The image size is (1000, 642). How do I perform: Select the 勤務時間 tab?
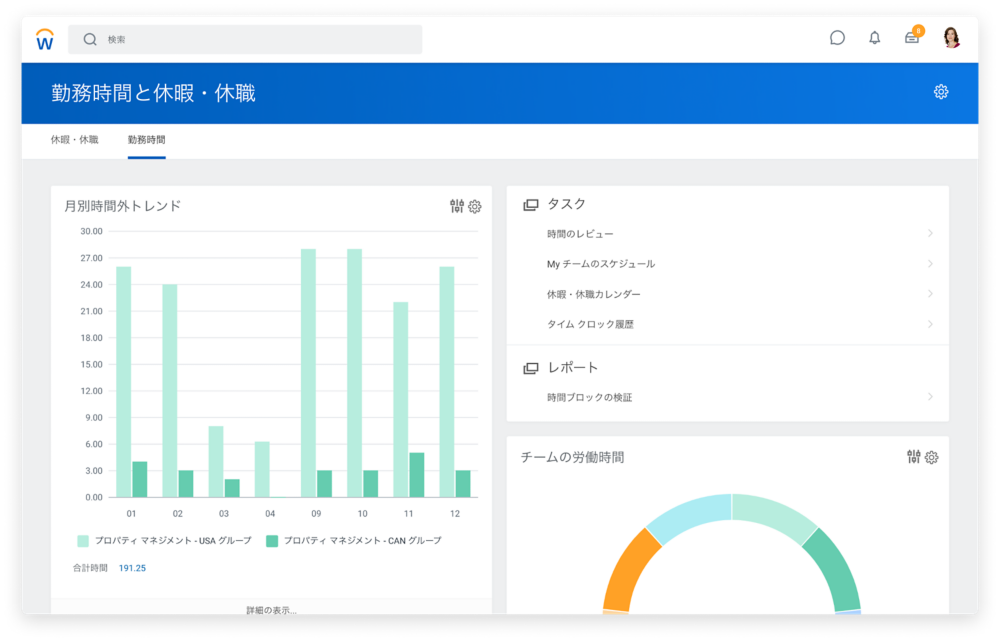pos(146,140)
